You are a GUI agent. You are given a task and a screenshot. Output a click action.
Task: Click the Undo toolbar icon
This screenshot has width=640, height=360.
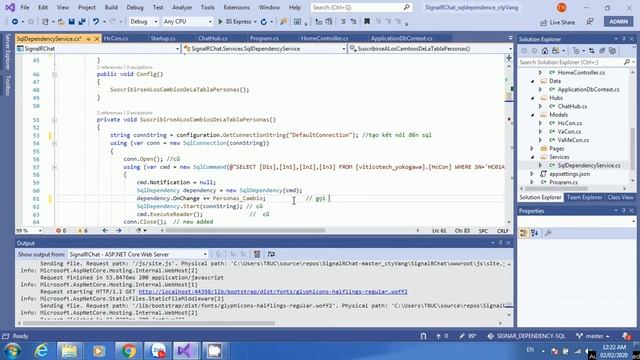coord(96,22)
